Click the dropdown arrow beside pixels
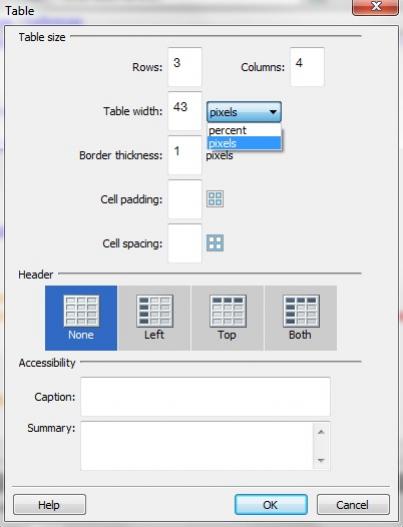This screenshot has width=403, height=527. coord(273,112)
